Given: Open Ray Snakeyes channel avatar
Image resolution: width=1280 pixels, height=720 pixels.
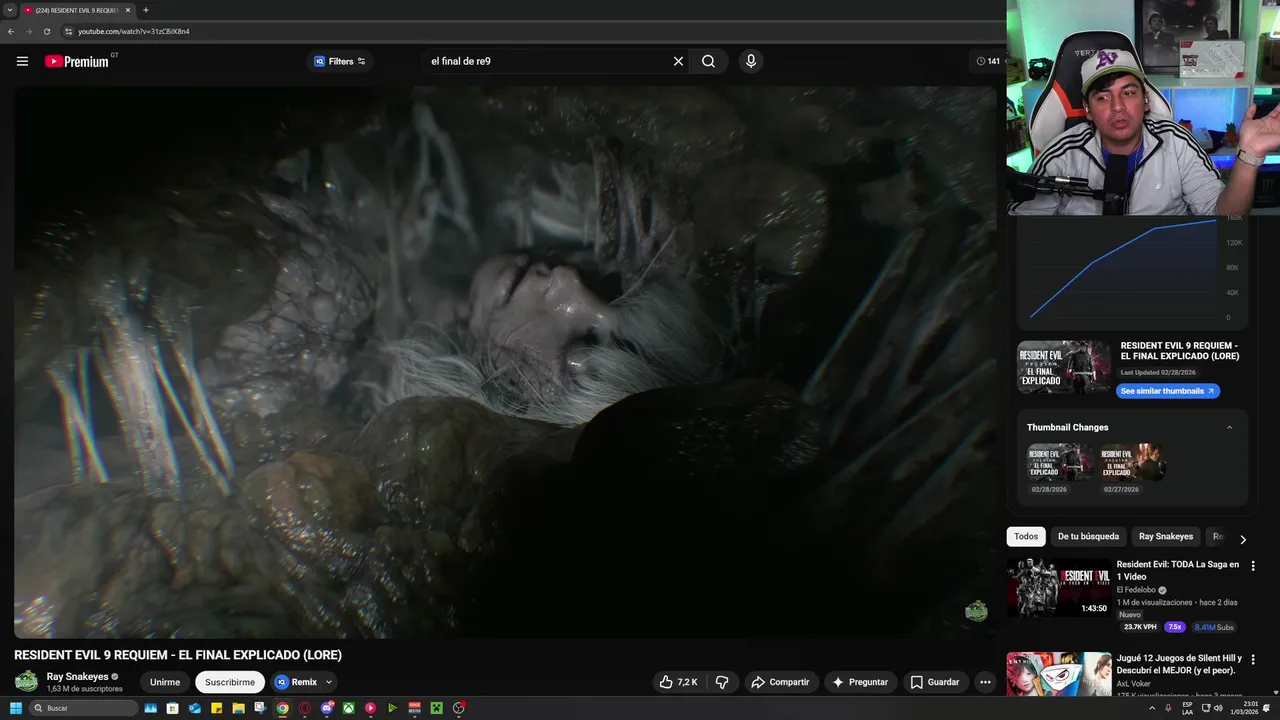Looking at the screenshot, I should coord(26,682).
